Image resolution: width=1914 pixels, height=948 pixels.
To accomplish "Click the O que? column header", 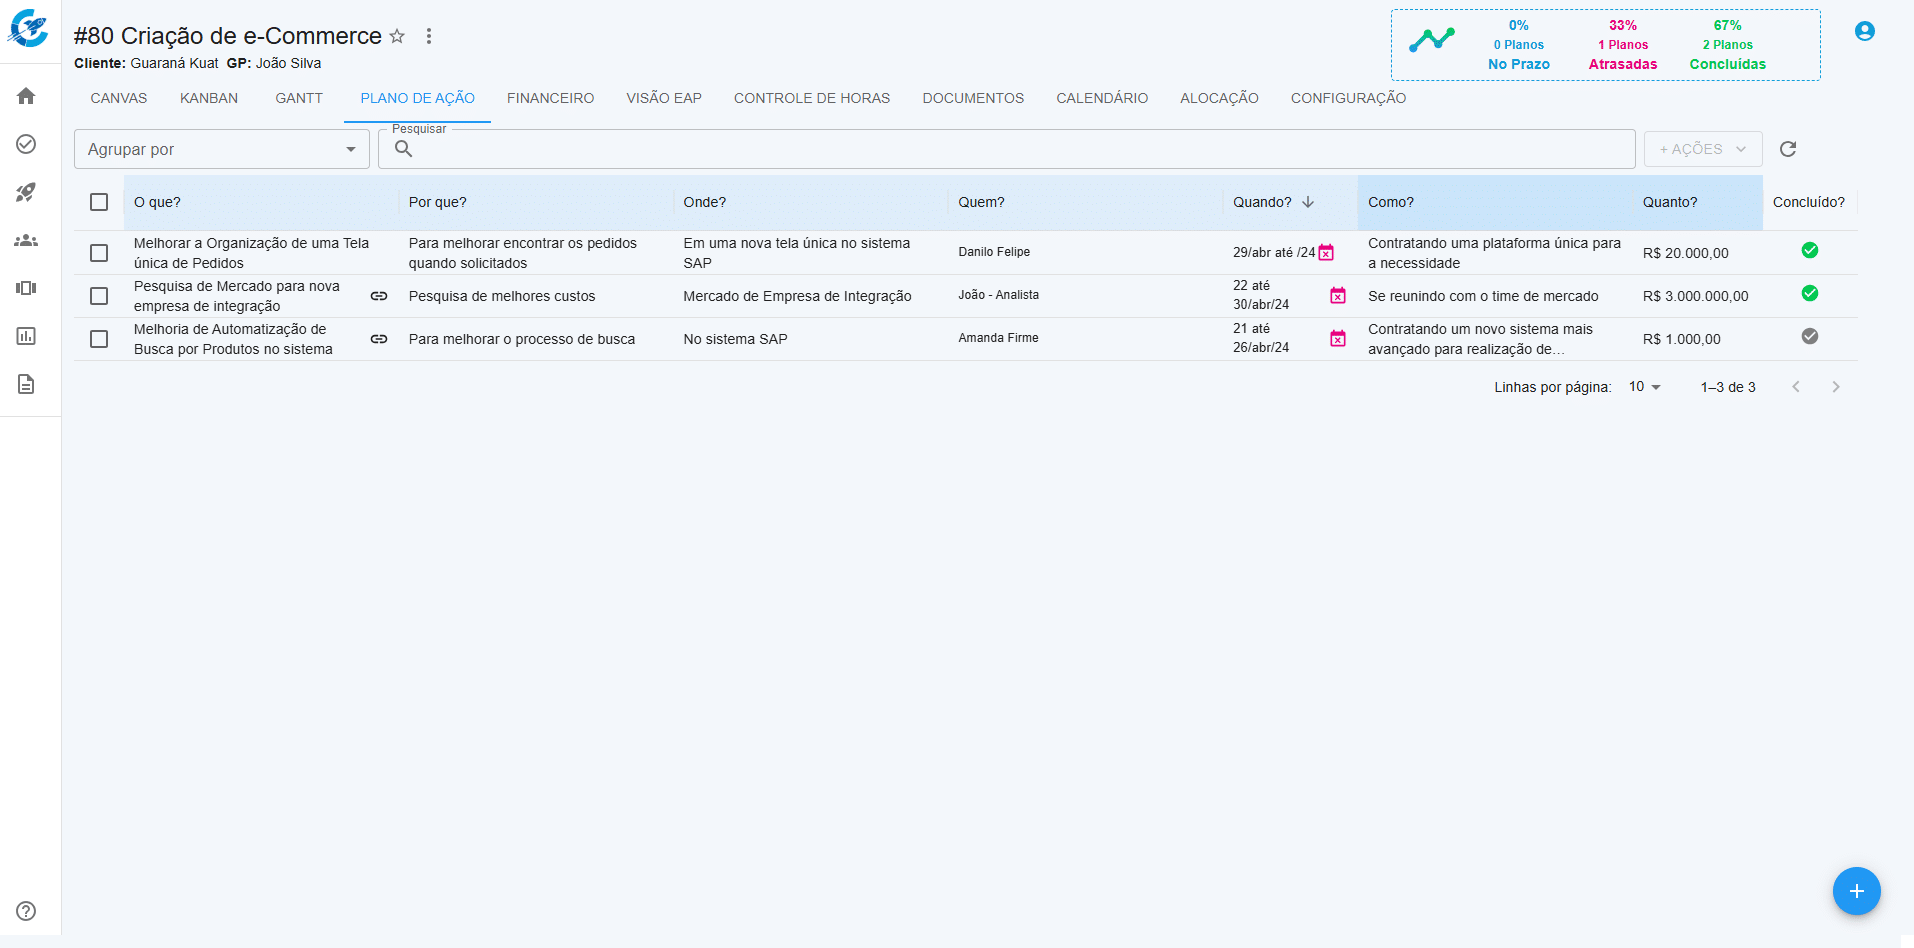I will 261,202.
